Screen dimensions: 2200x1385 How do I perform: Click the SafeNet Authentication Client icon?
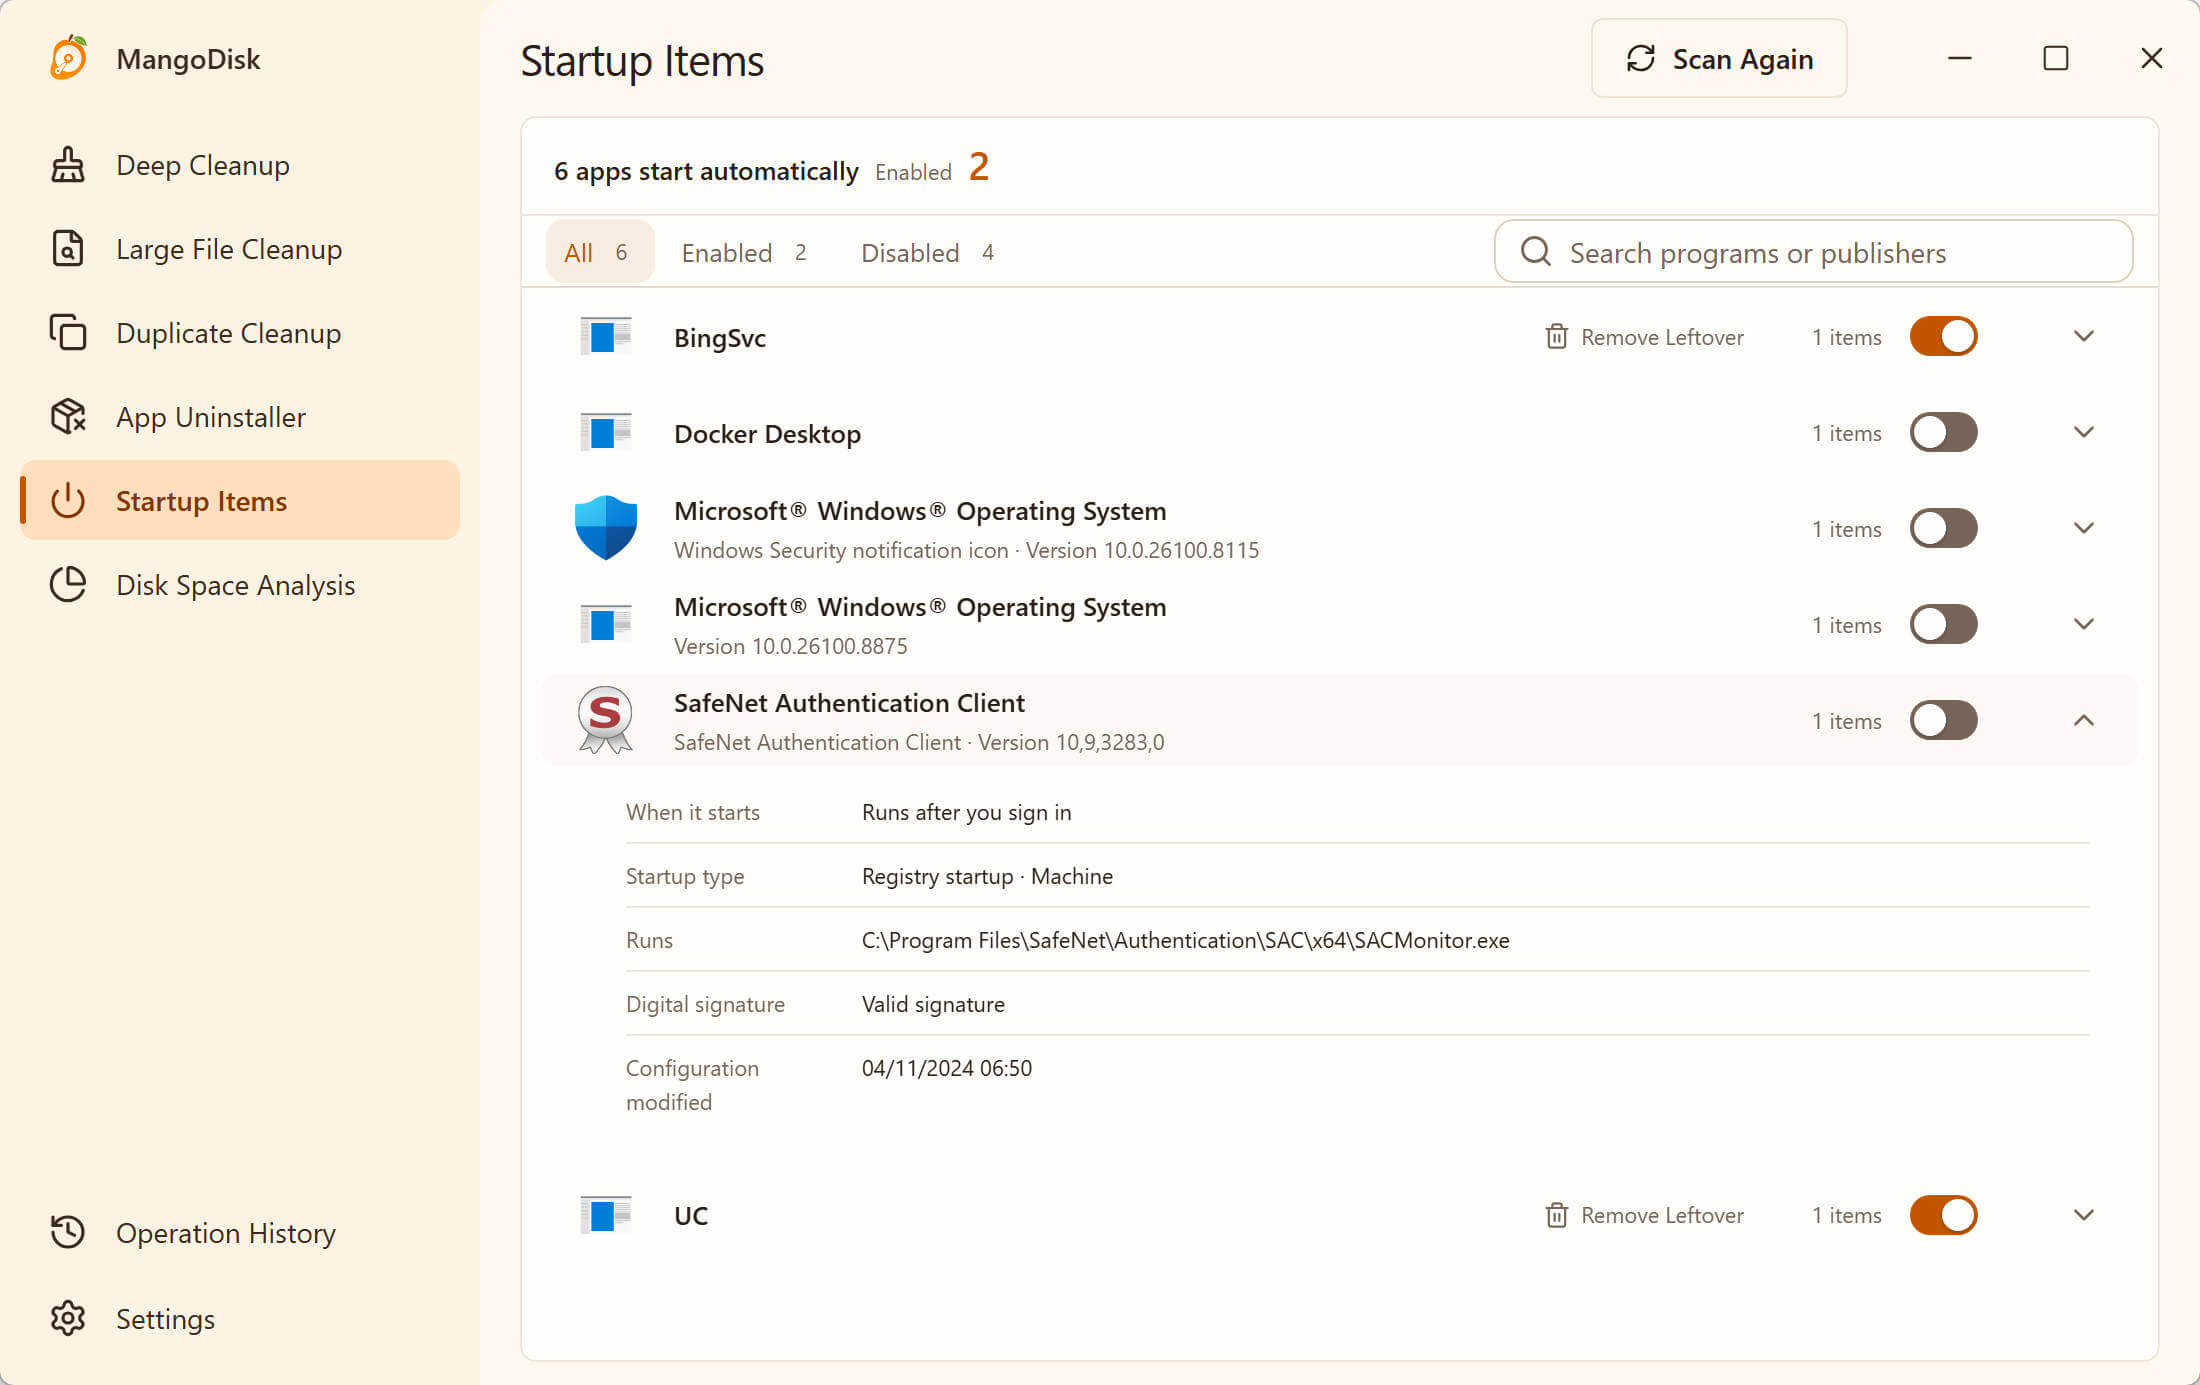(606, 720)
